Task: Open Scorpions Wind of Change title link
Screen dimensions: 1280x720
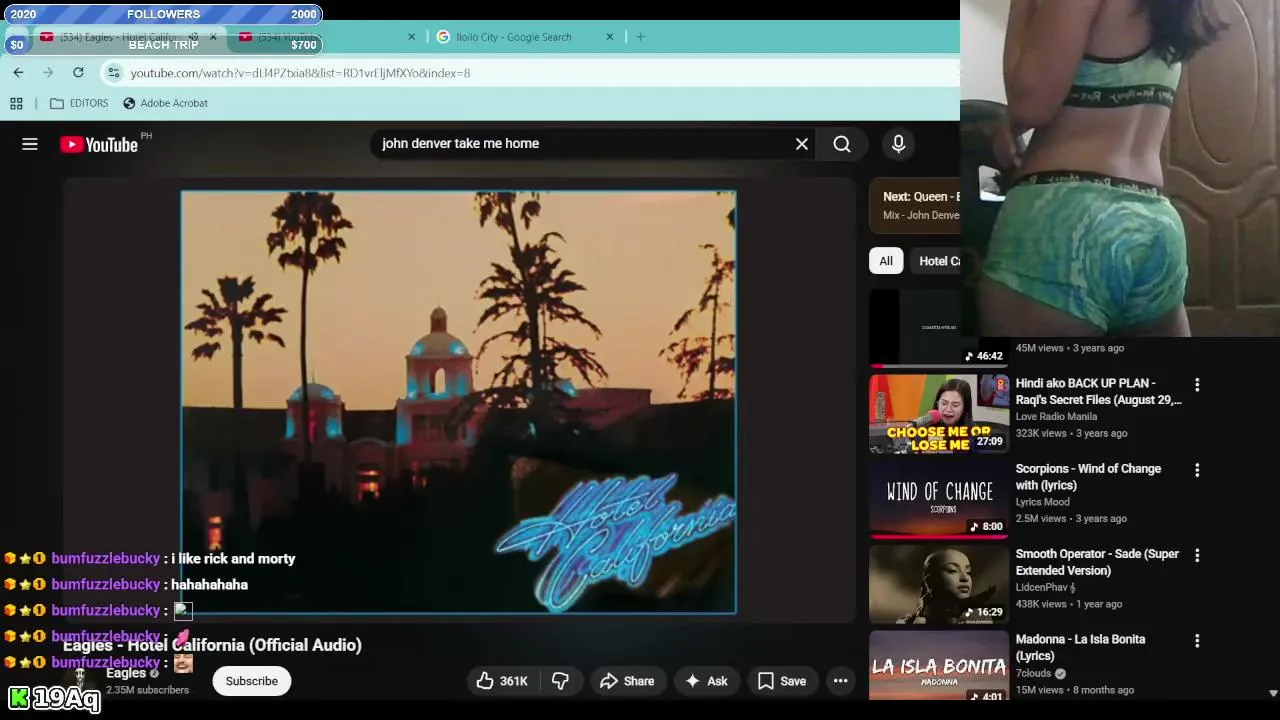Action: [x=1088, y=477]
